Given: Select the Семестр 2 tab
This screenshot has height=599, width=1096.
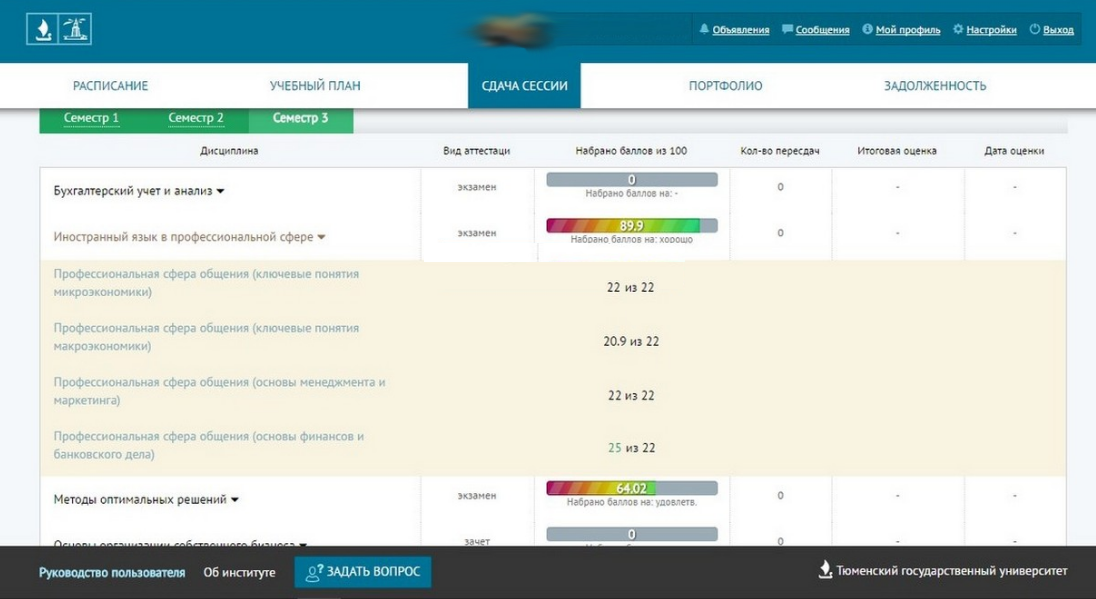Looking at the screenshot, I should pyautogui.click(x=196, y=119).
